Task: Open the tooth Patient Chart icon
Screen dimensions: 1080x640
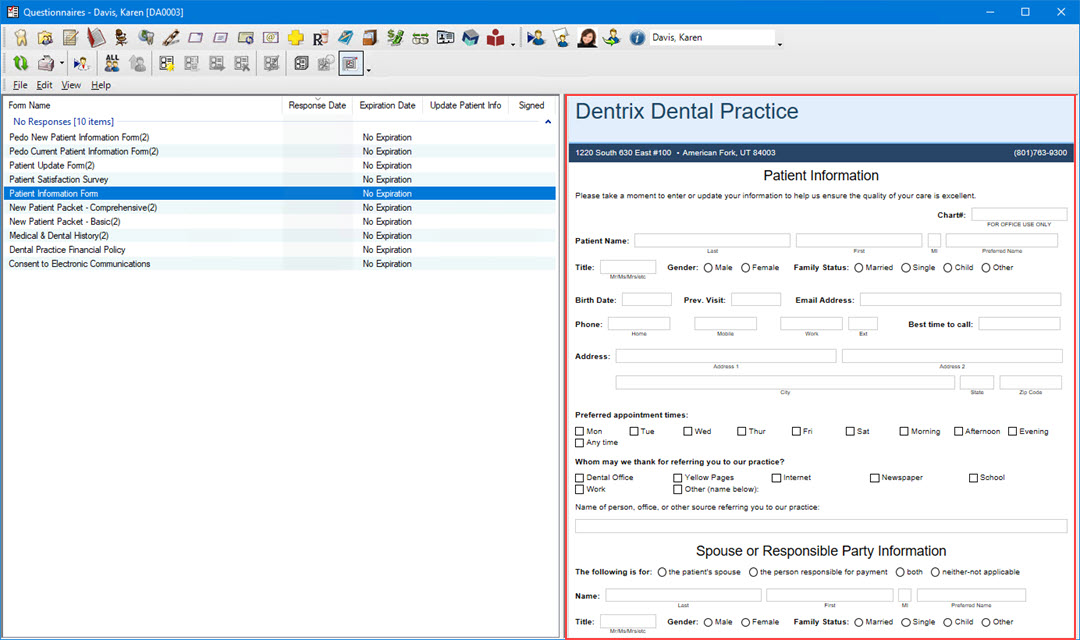Action: pos(20,38)
